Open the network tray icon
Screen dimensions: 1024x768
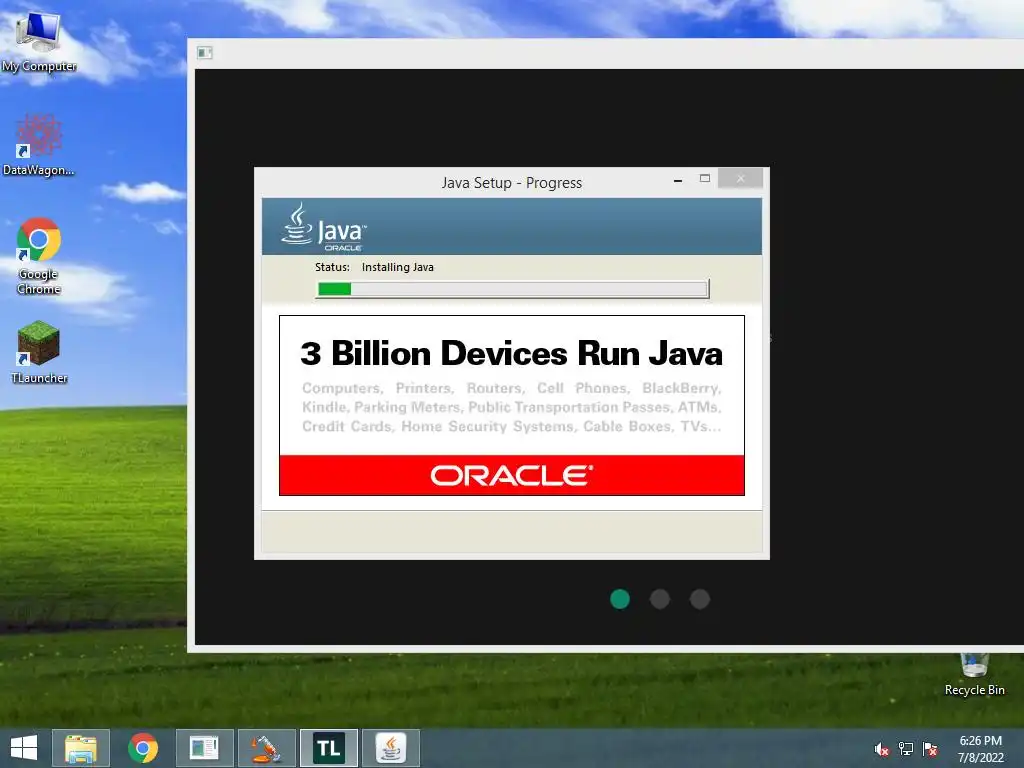point(906,749)
